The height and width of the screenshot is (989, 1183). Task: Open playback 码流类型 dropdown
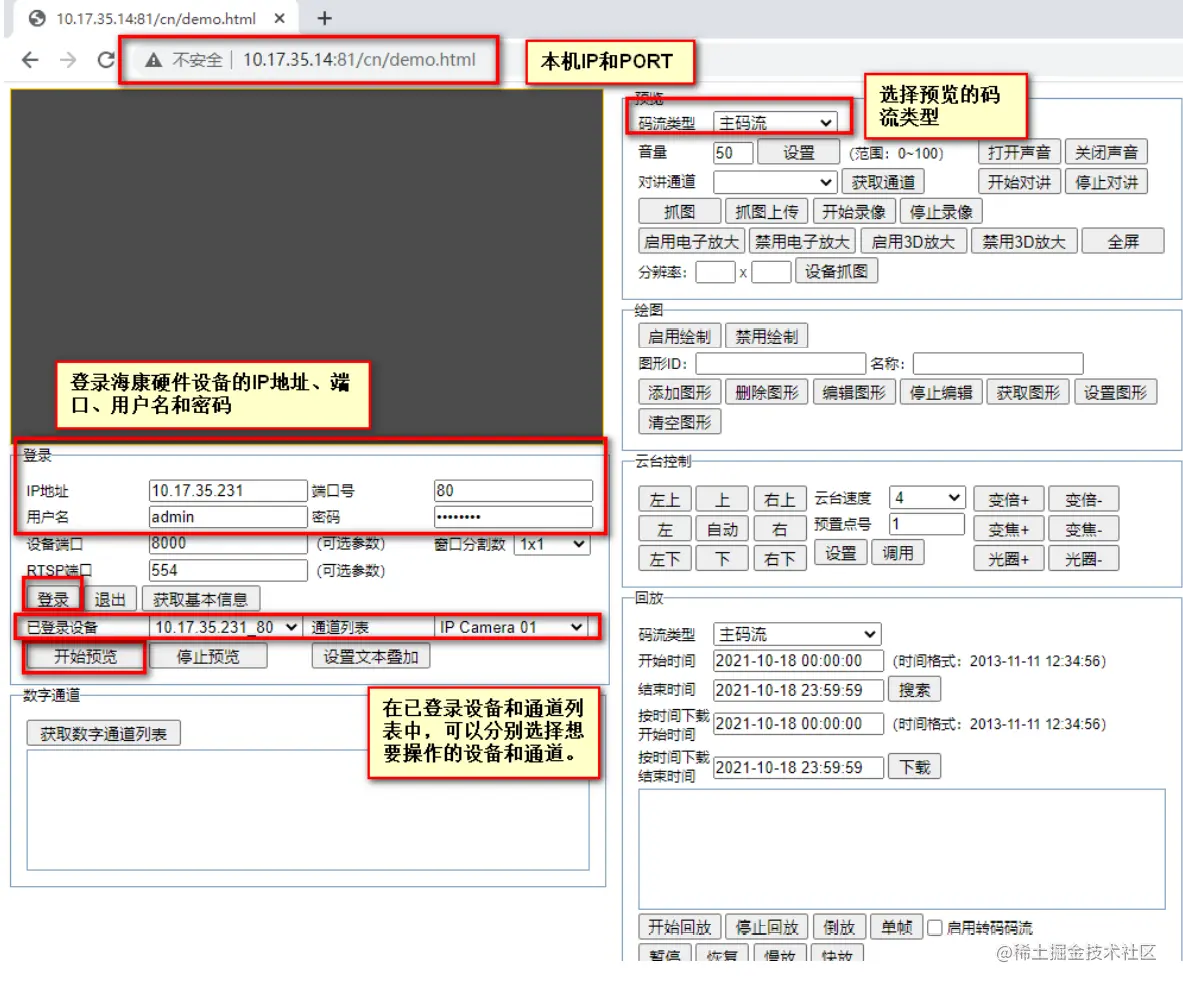point(797,634)
